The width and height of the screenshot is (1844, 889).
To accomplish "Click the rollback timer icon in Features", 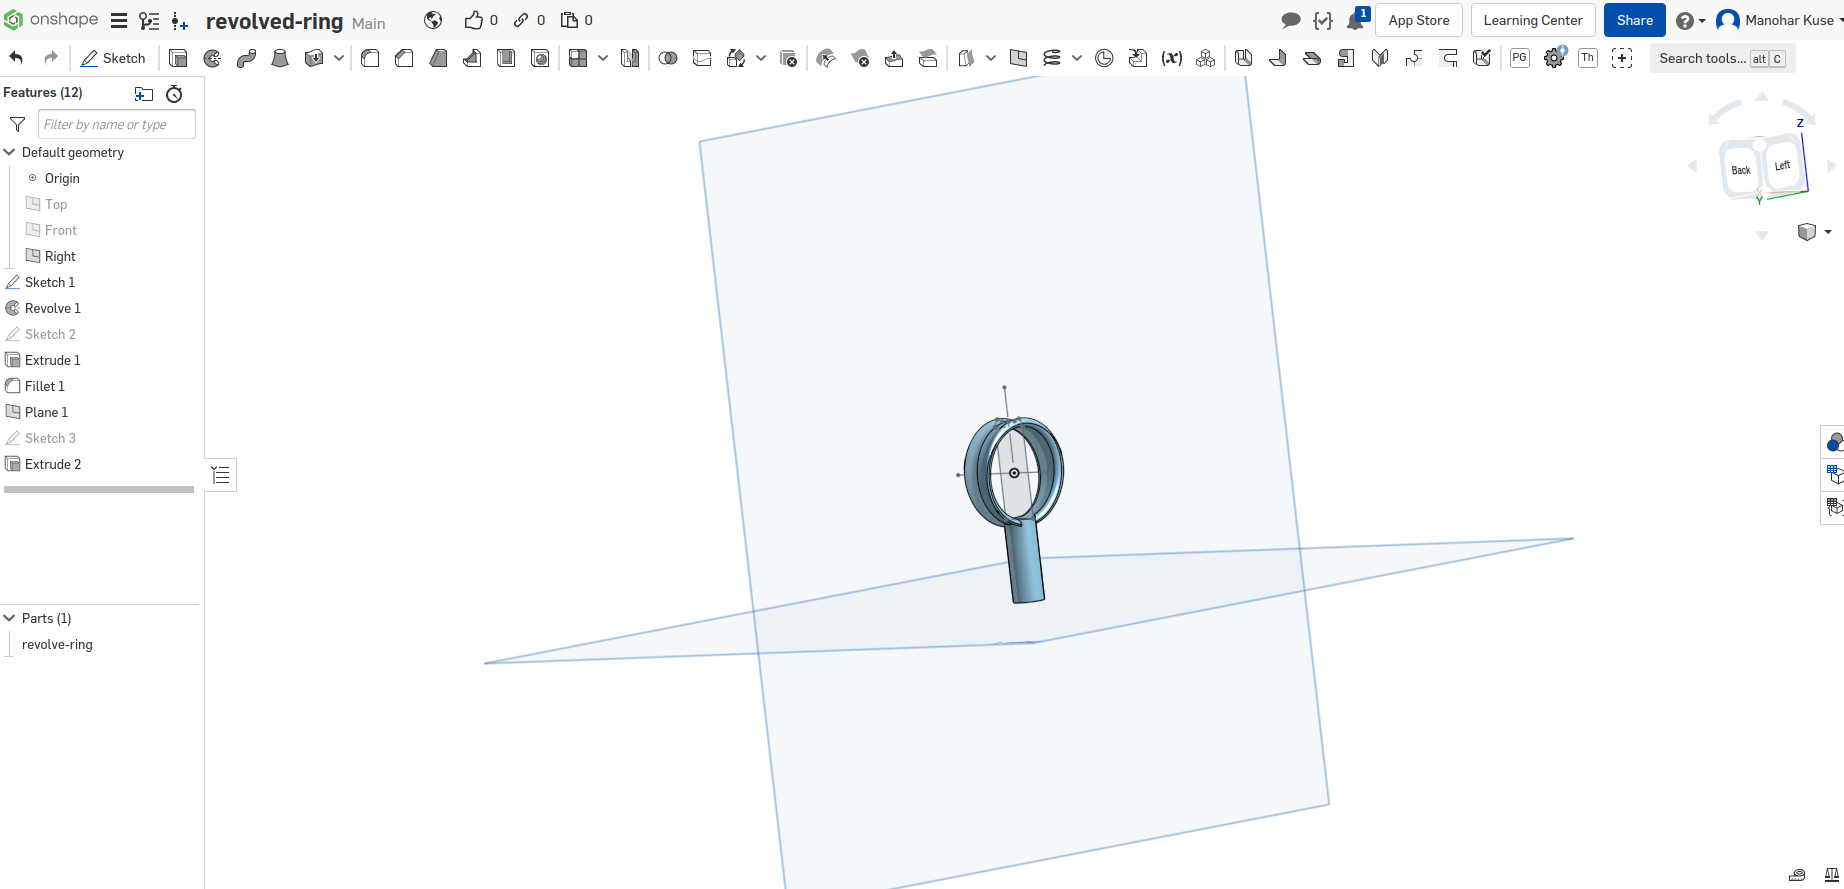I will coord(174,94).
